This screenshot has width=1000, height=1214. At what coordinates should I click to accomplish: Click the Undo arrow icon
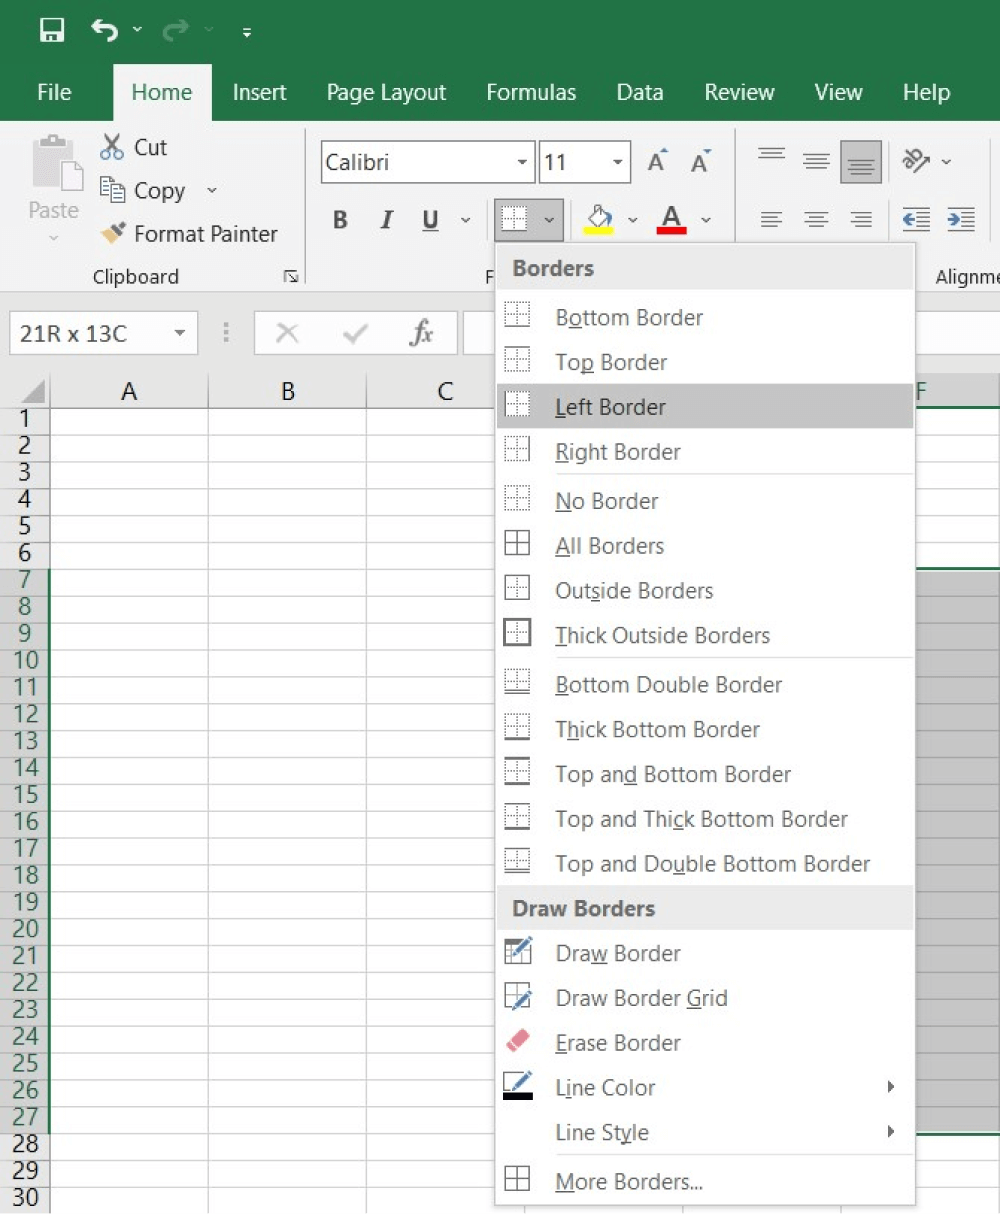point(104,30)
